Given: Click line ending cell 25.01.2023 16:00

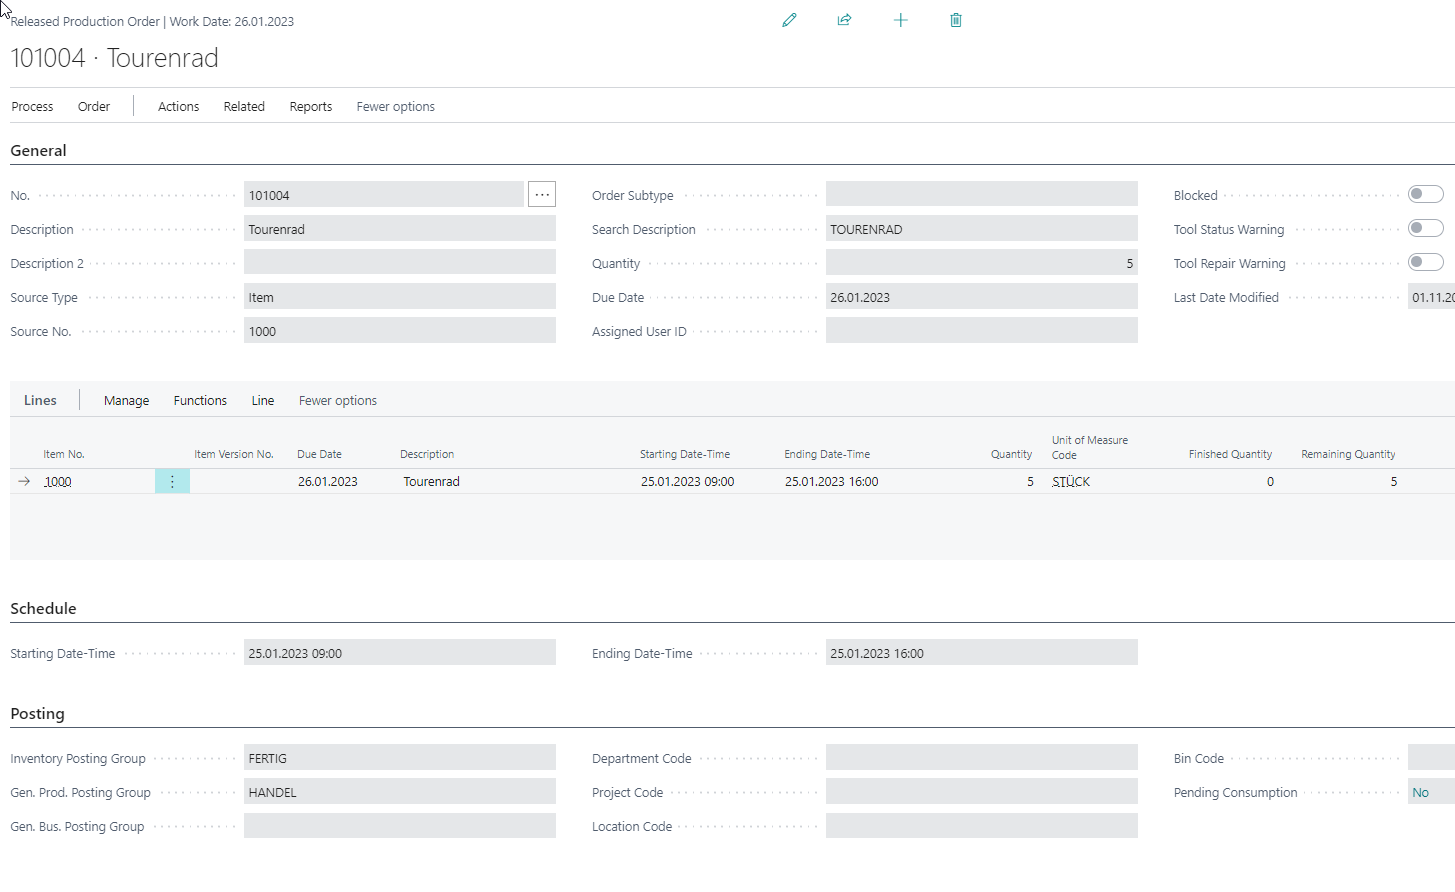Looking at the screenshot, I should (832, 481).
